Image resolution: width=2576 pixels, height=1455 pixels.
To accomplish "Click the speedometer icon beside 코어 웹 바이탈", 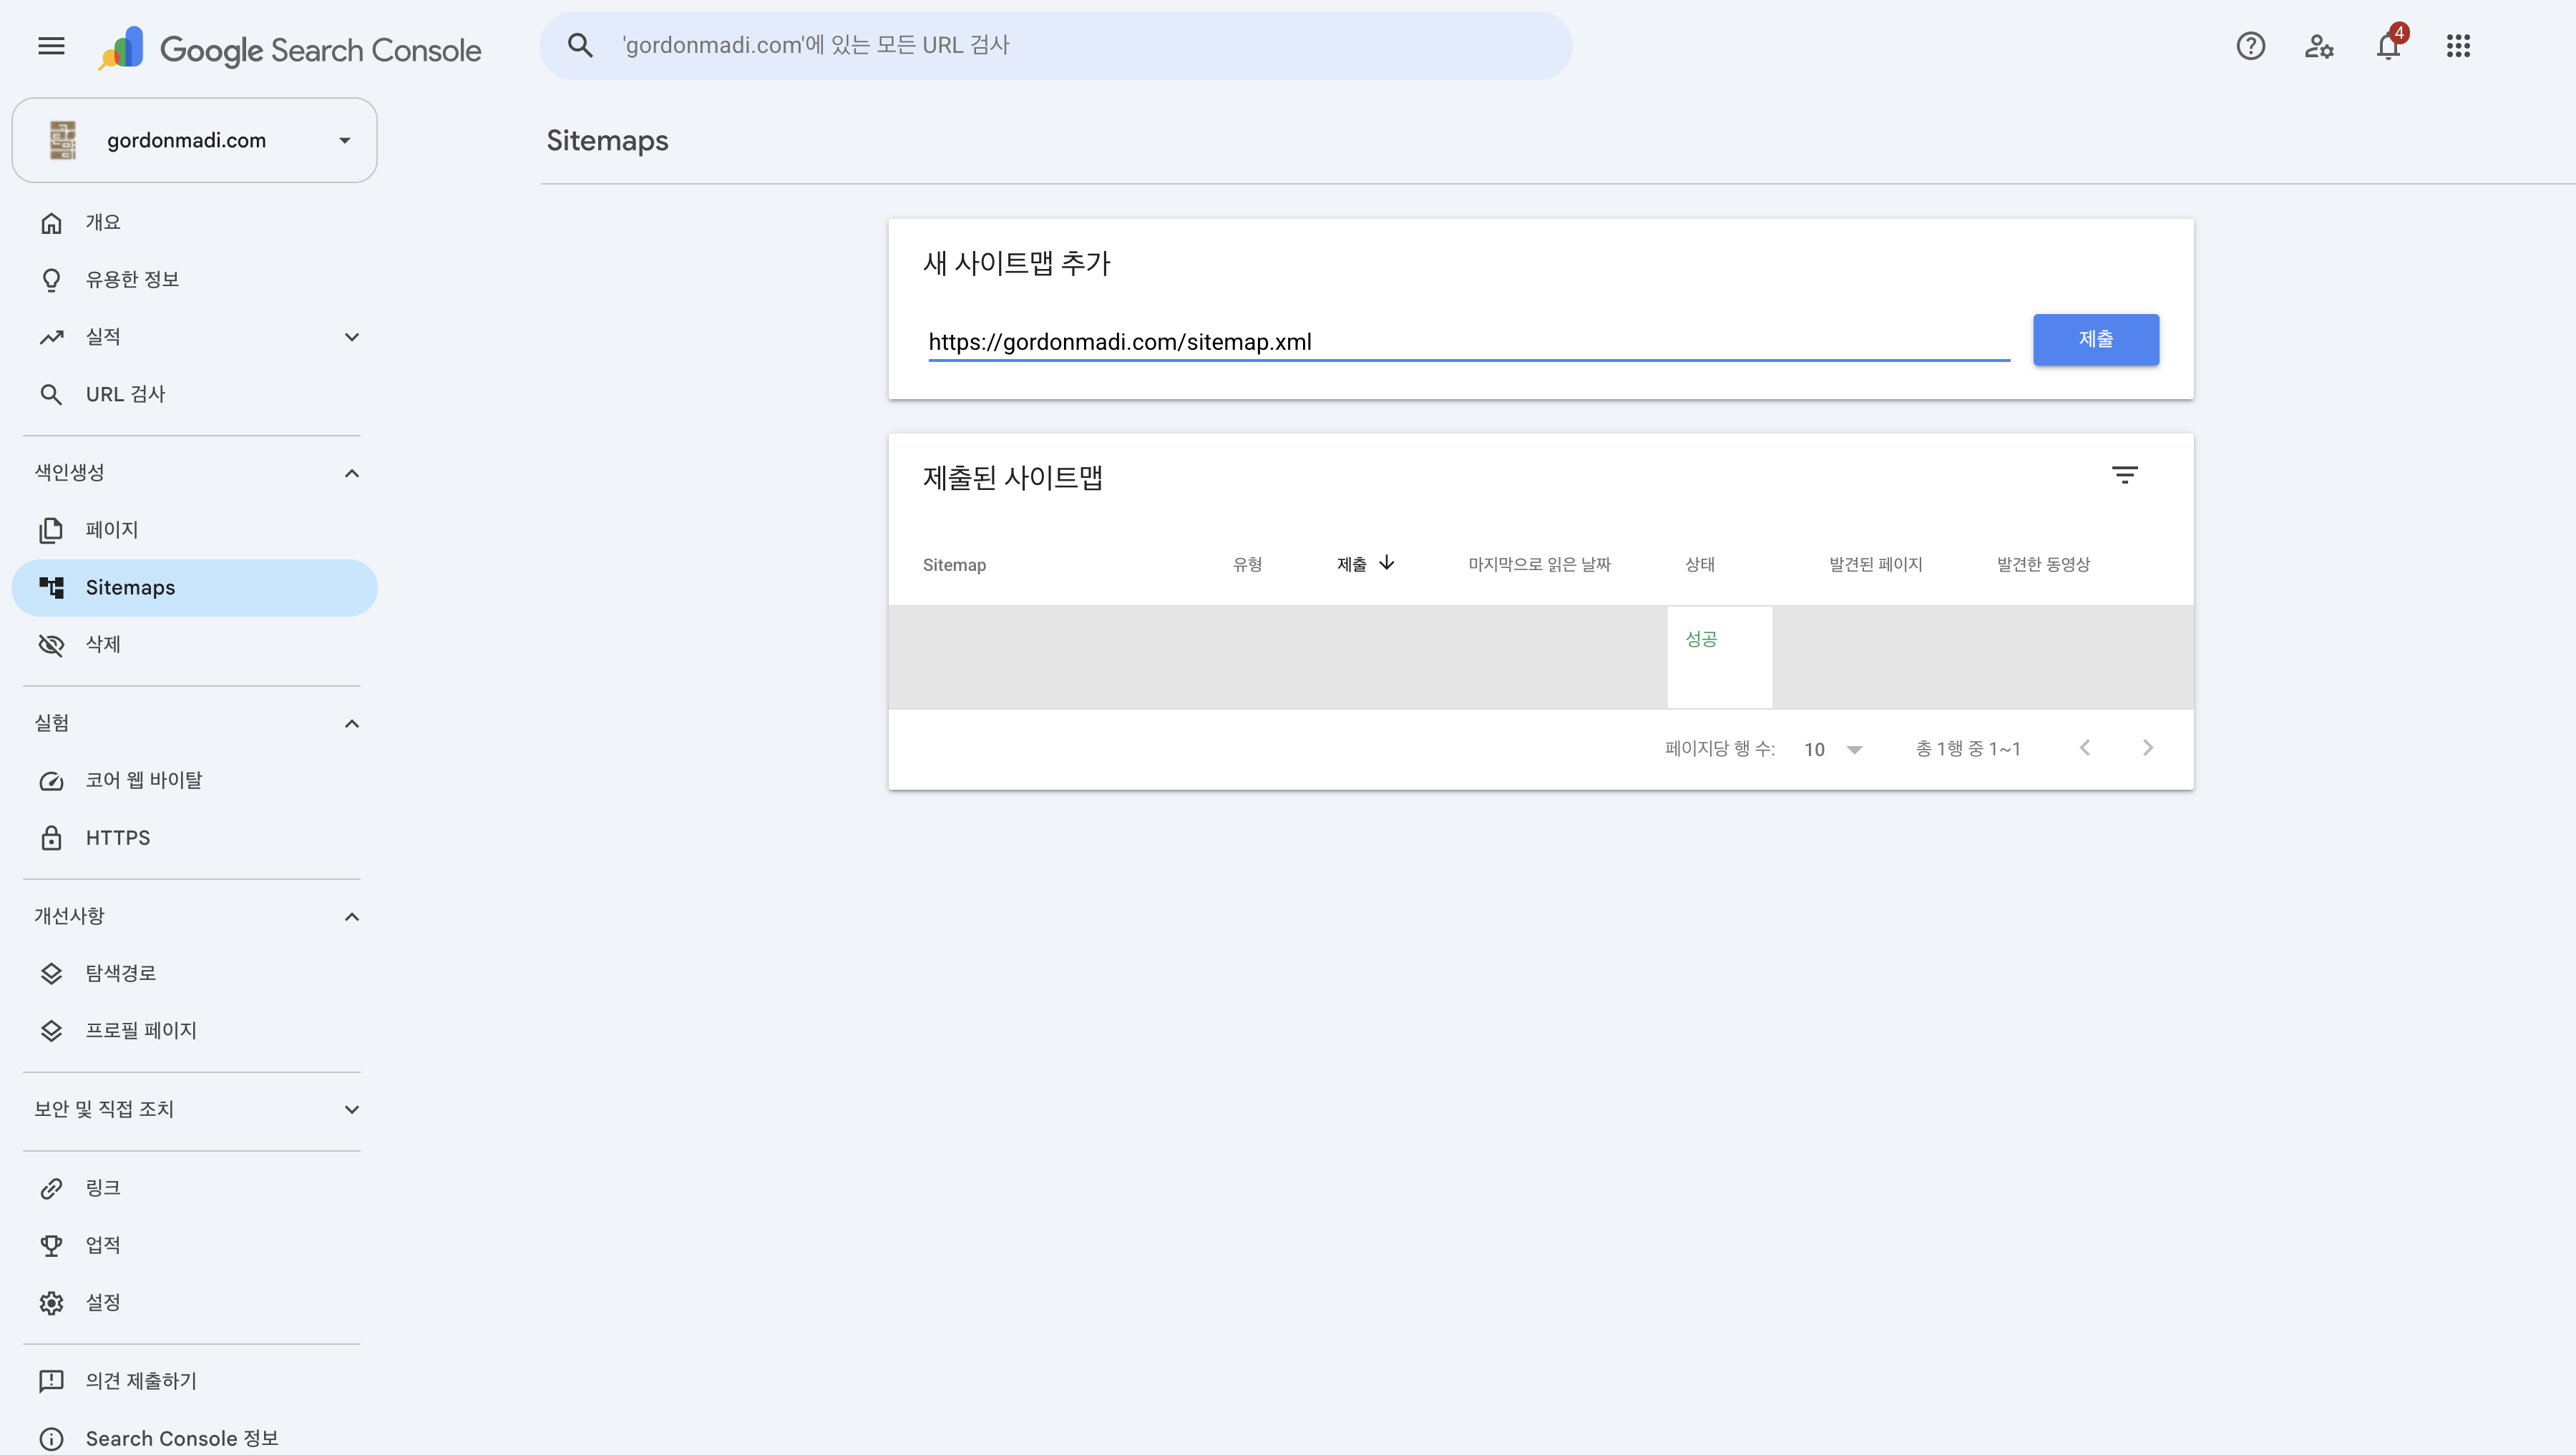I will (51, 781).
